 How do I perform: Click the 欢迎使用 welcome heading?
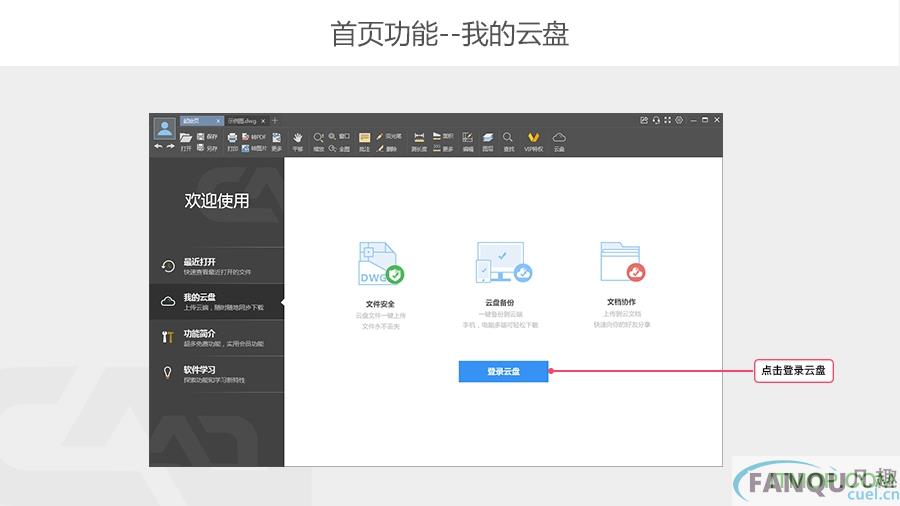(216, 200)
